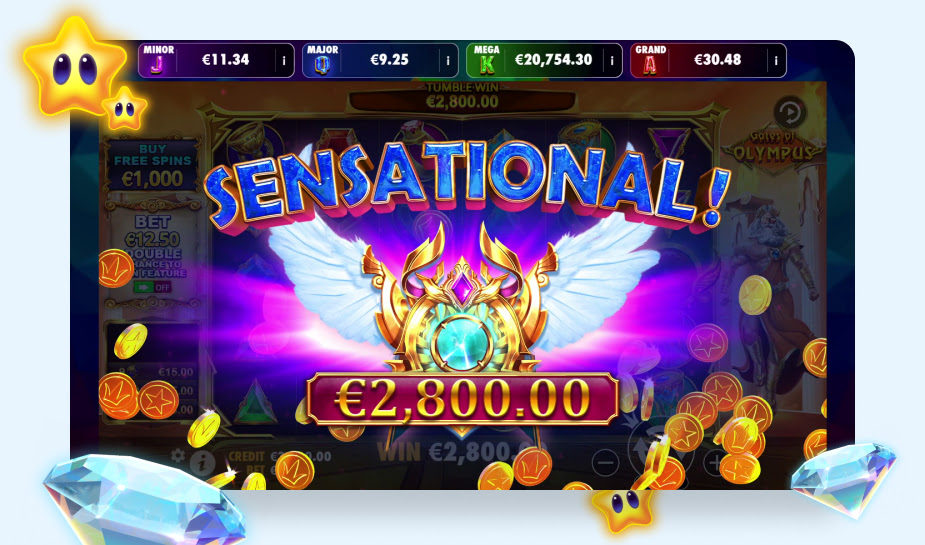Open the Minor jackpot info icon

(284, 60)
